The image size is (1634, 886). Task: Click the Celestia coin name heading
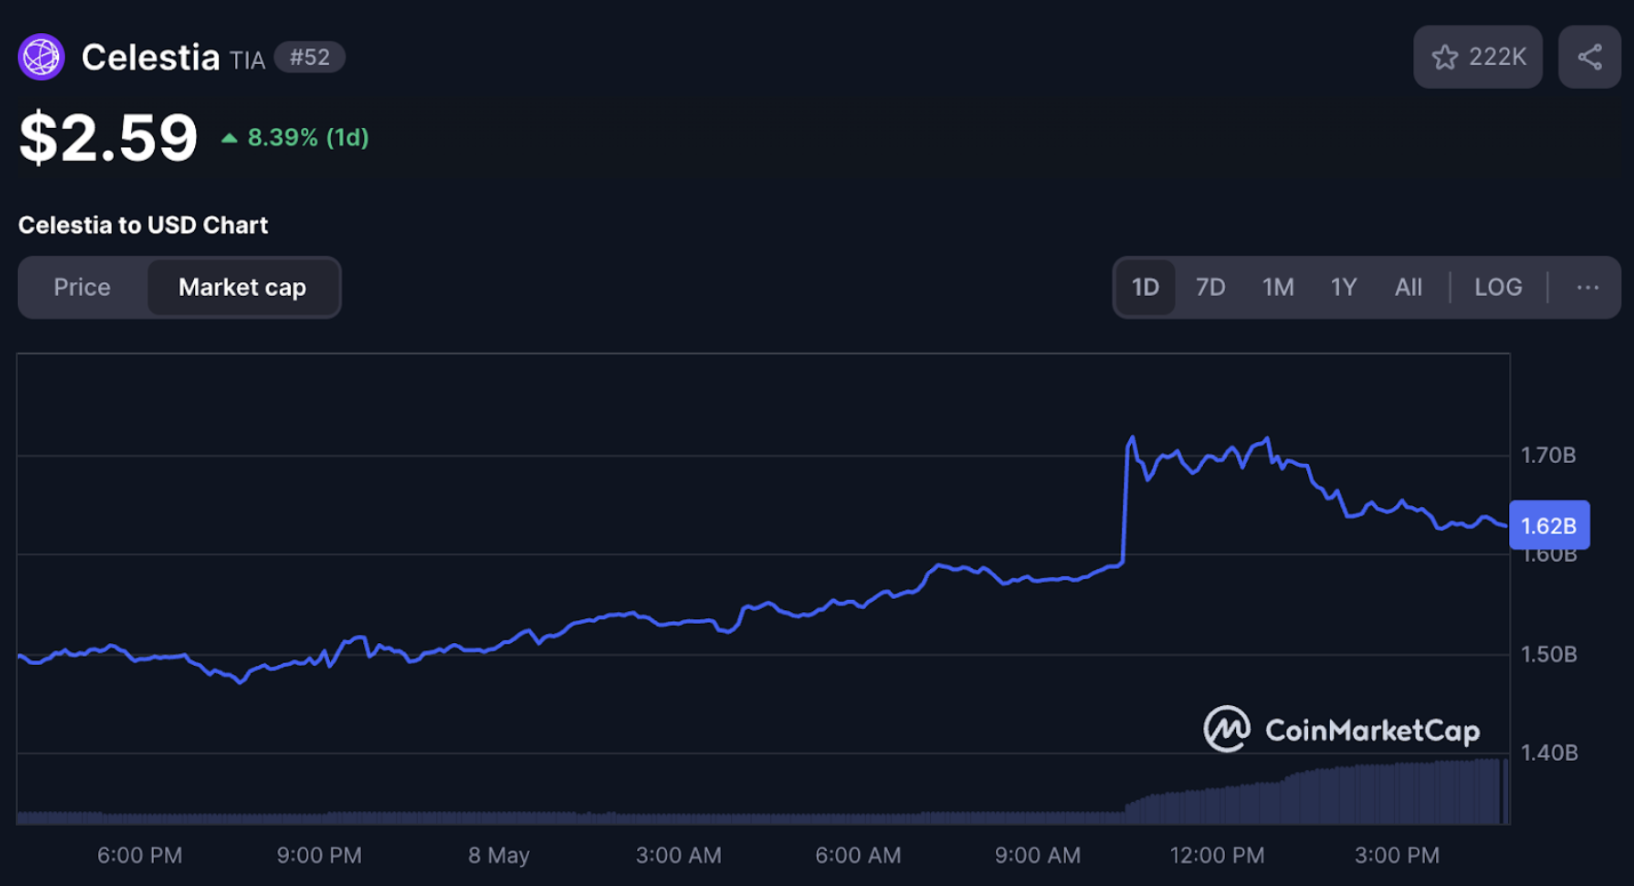pos(150,57)
